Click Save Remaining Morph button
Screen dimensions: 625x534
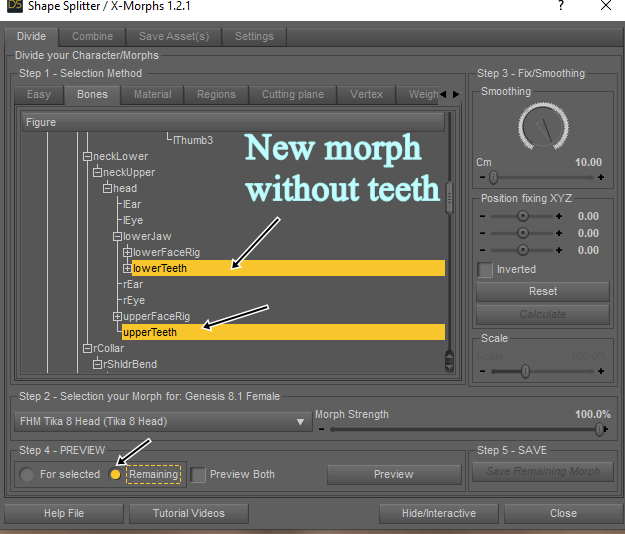pos(543,471)
